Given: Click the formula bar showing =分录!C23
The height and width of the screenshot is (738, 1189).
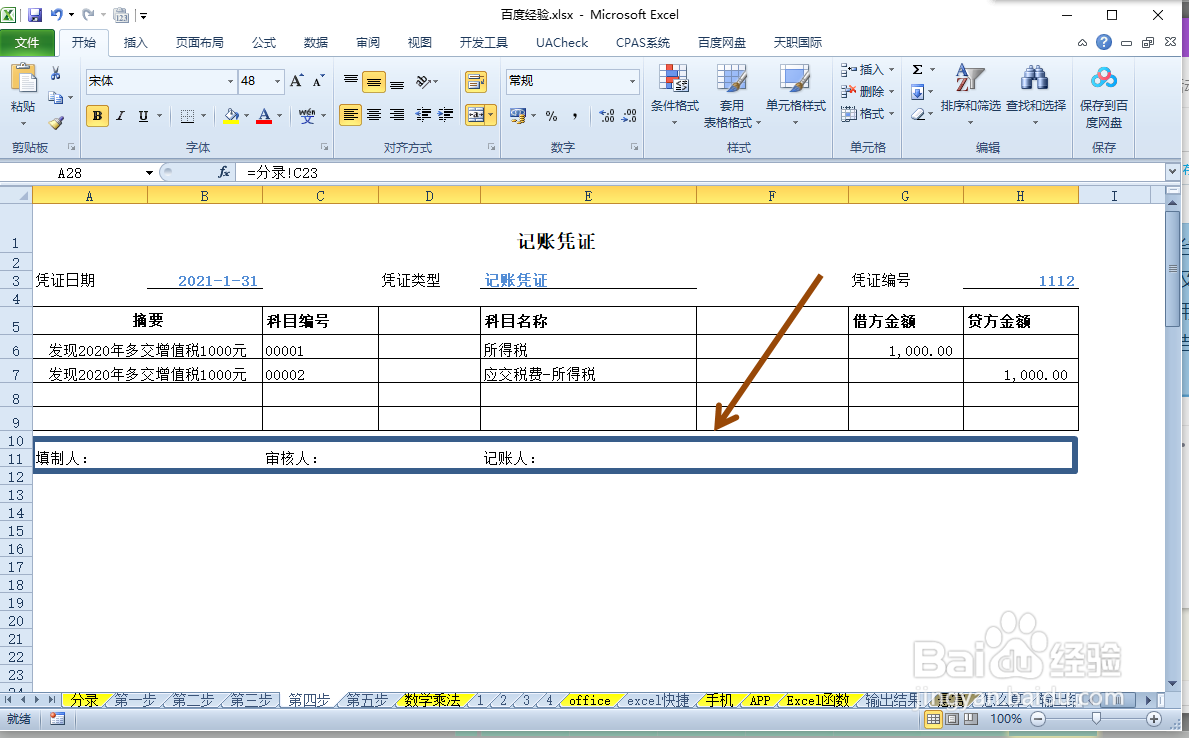Looking at the screenshot, I should [701, 173].
